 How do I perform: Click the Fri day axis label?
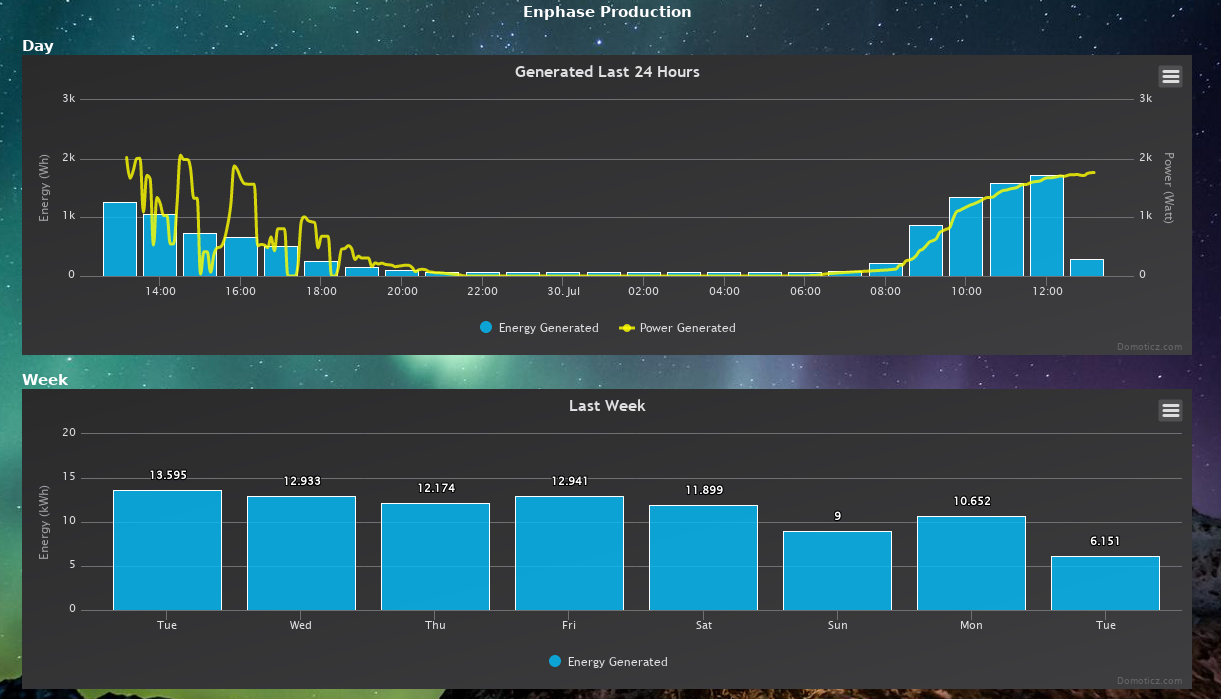tap(569, 625)
